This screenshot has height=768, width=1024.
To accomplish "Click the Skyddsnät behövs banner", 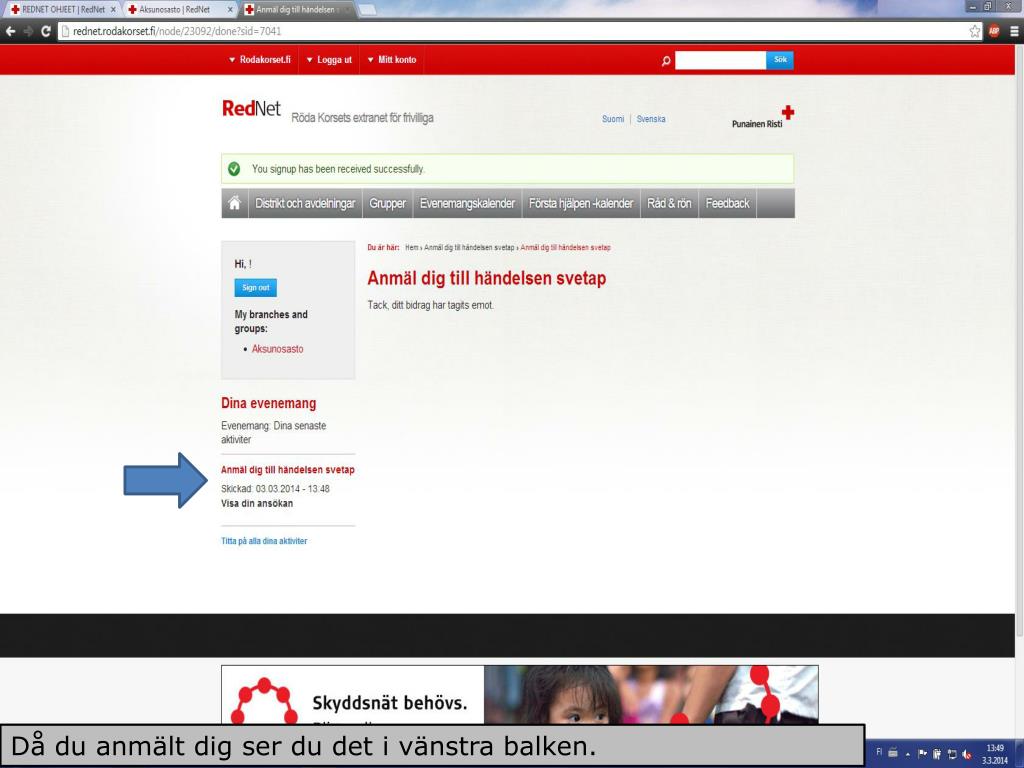I will click(x=519, y=695).
